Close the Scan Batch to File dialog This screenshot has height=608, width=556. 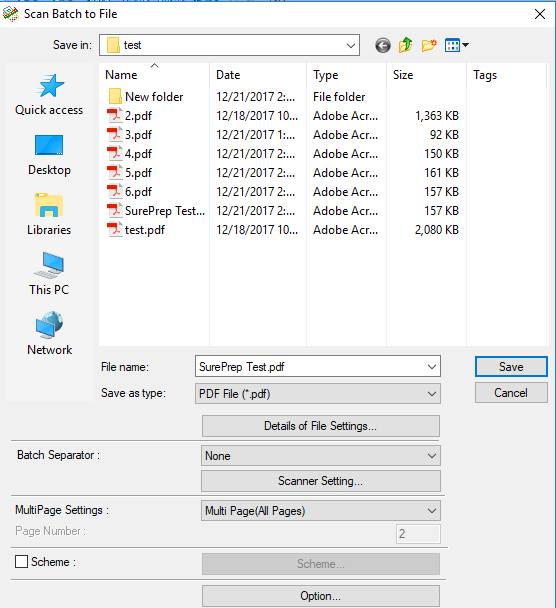click(x=540, y=14)
